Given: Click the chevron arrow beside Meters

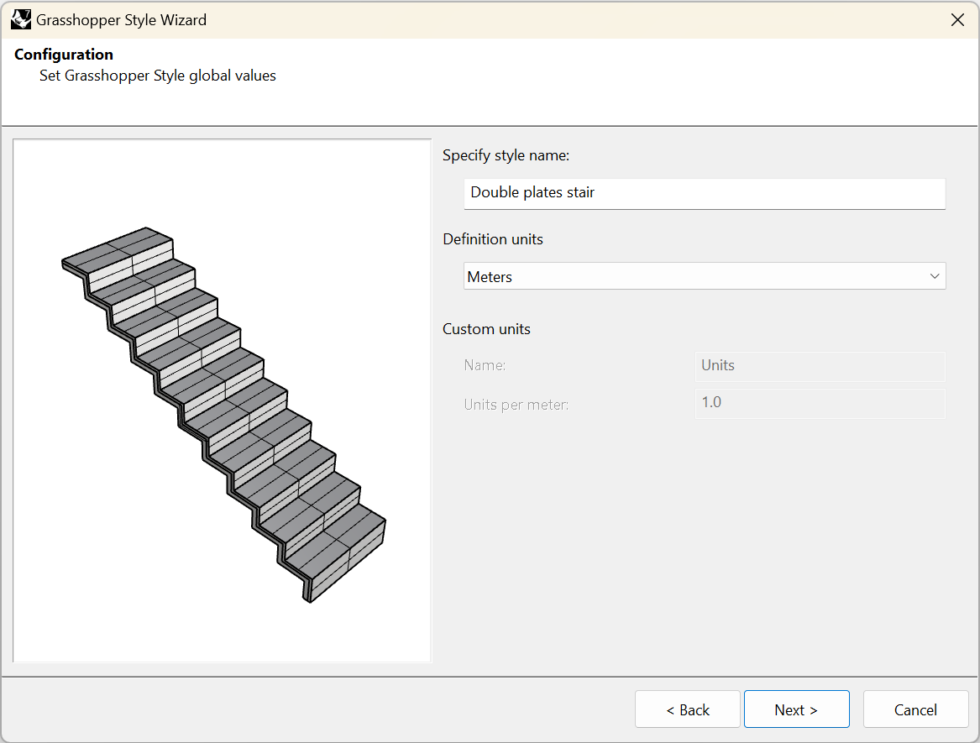Looking at the screenshot, I should pyautogui.click(x=934, y=275).
